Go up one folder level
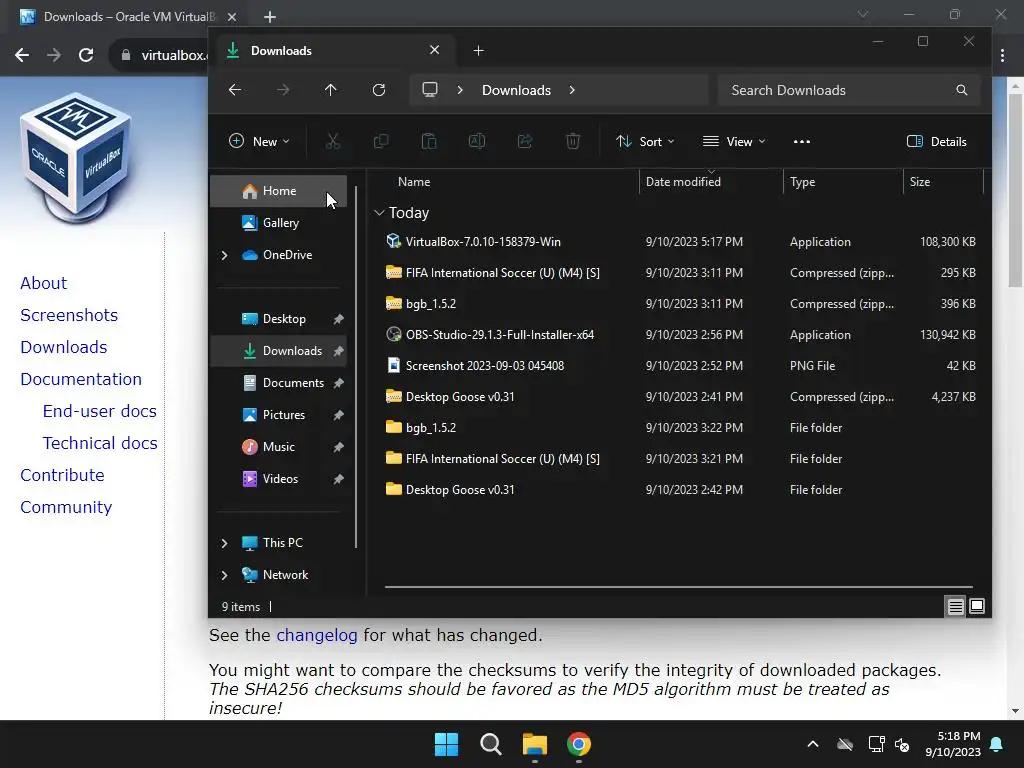This screenshot has height=768, width=1024. coord(330,90)
